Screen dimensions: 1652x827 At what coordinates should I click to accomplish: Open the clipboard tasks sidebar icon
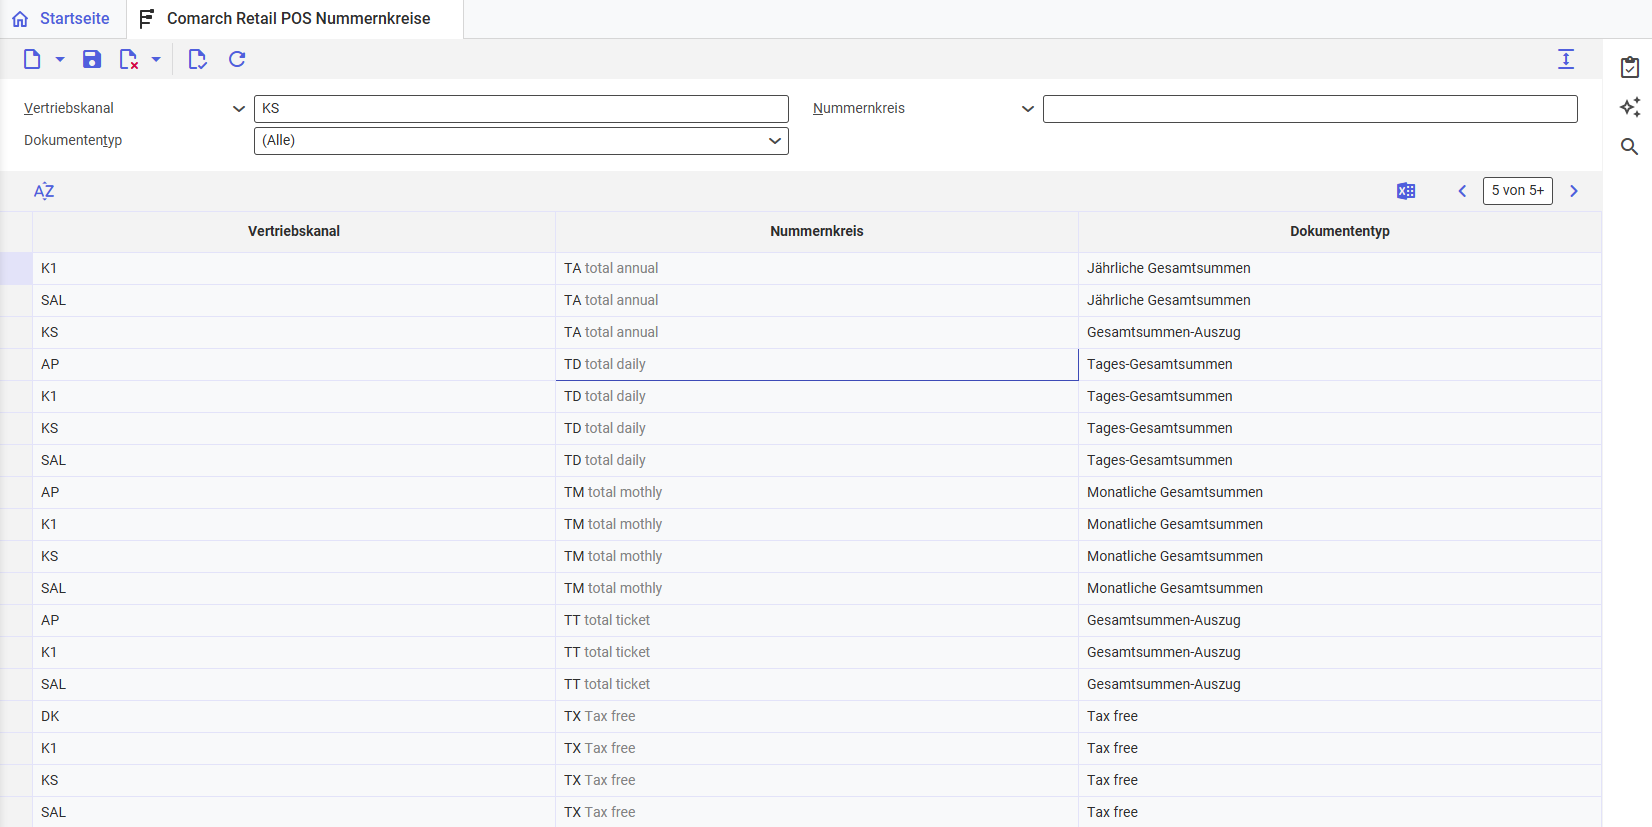pyautogui.click(x=1630, y=67)
